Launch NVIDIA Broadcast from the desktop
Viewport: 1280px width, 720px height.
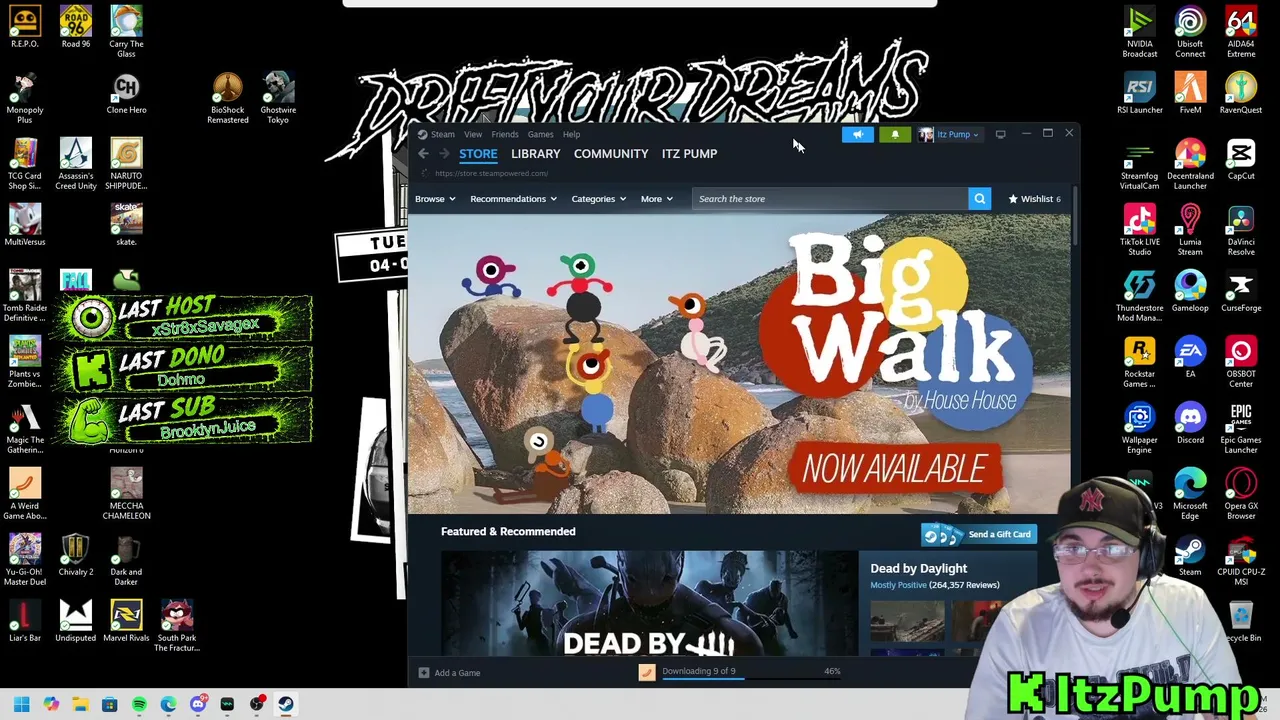click(x=1139, y=32)
